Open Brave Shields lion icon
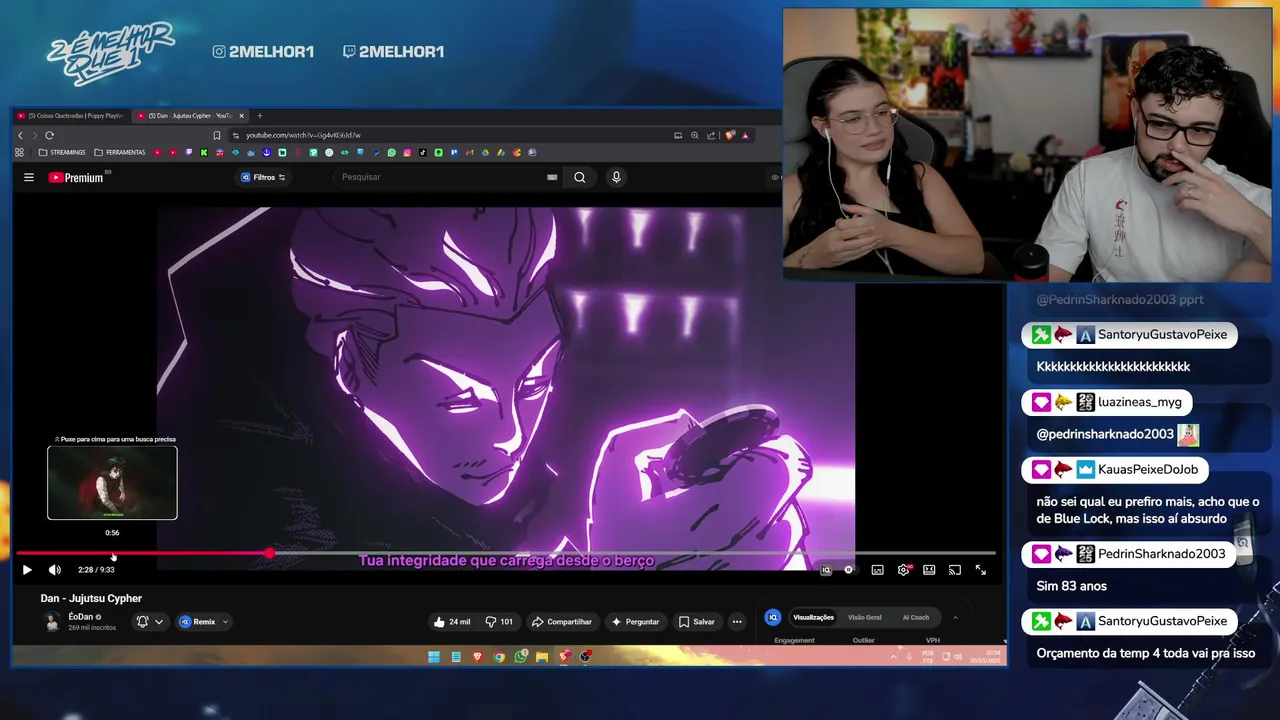Viewport: 1280px width, 720px height. coord(730,135)
